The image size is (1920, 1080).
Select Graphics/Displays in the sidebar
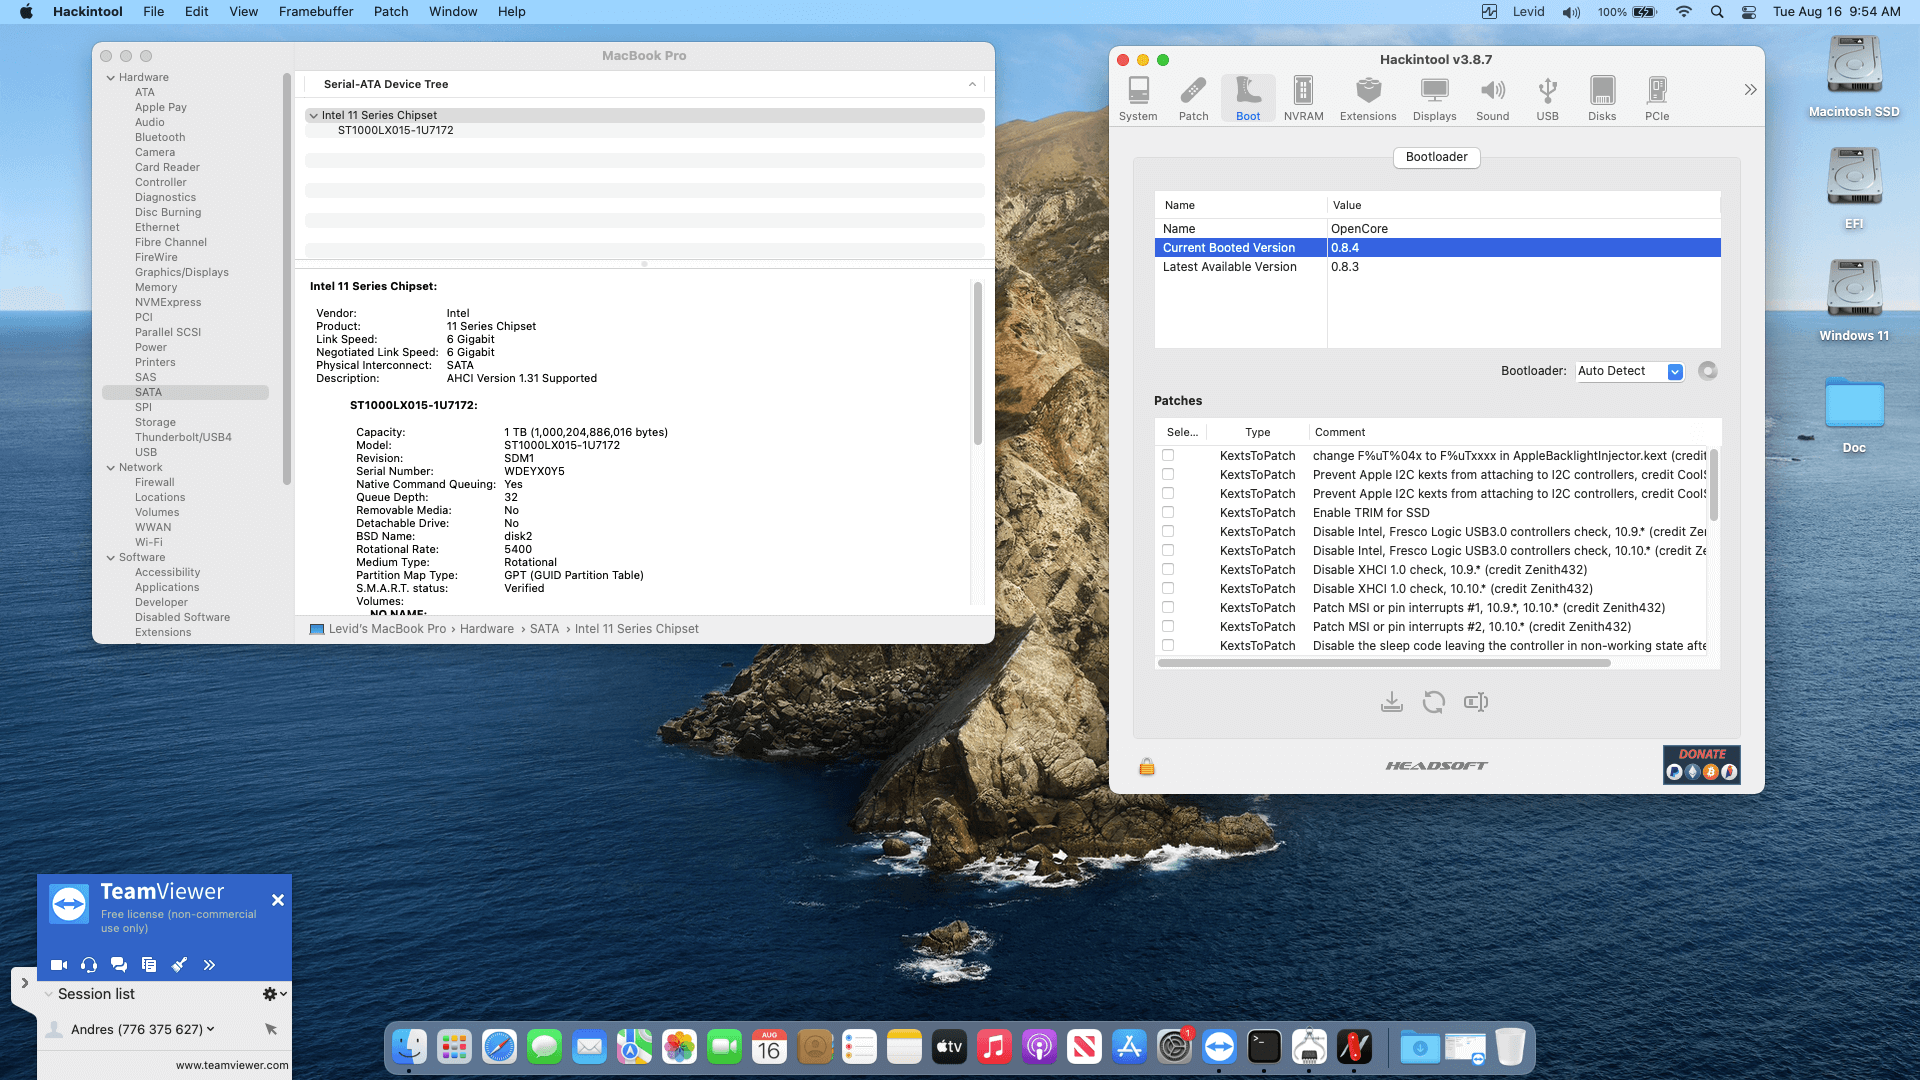[182, 273]
